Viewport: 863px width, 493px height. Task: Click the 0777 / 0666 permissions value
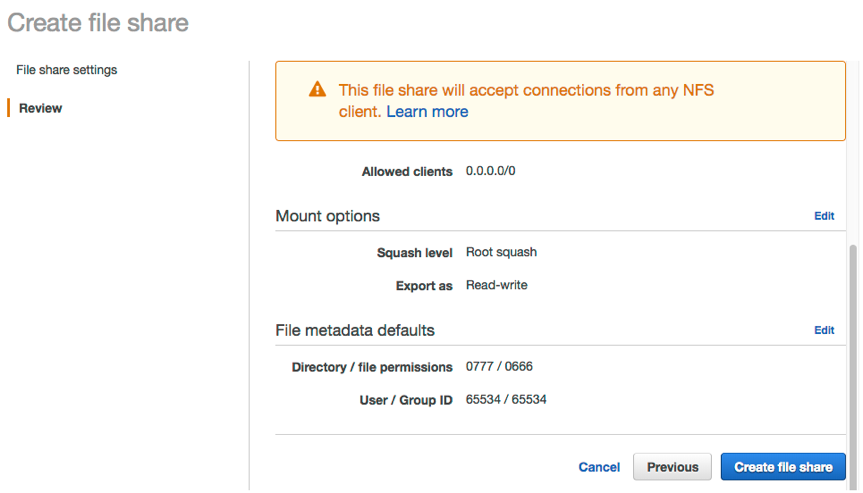click(x=499, y=366)
